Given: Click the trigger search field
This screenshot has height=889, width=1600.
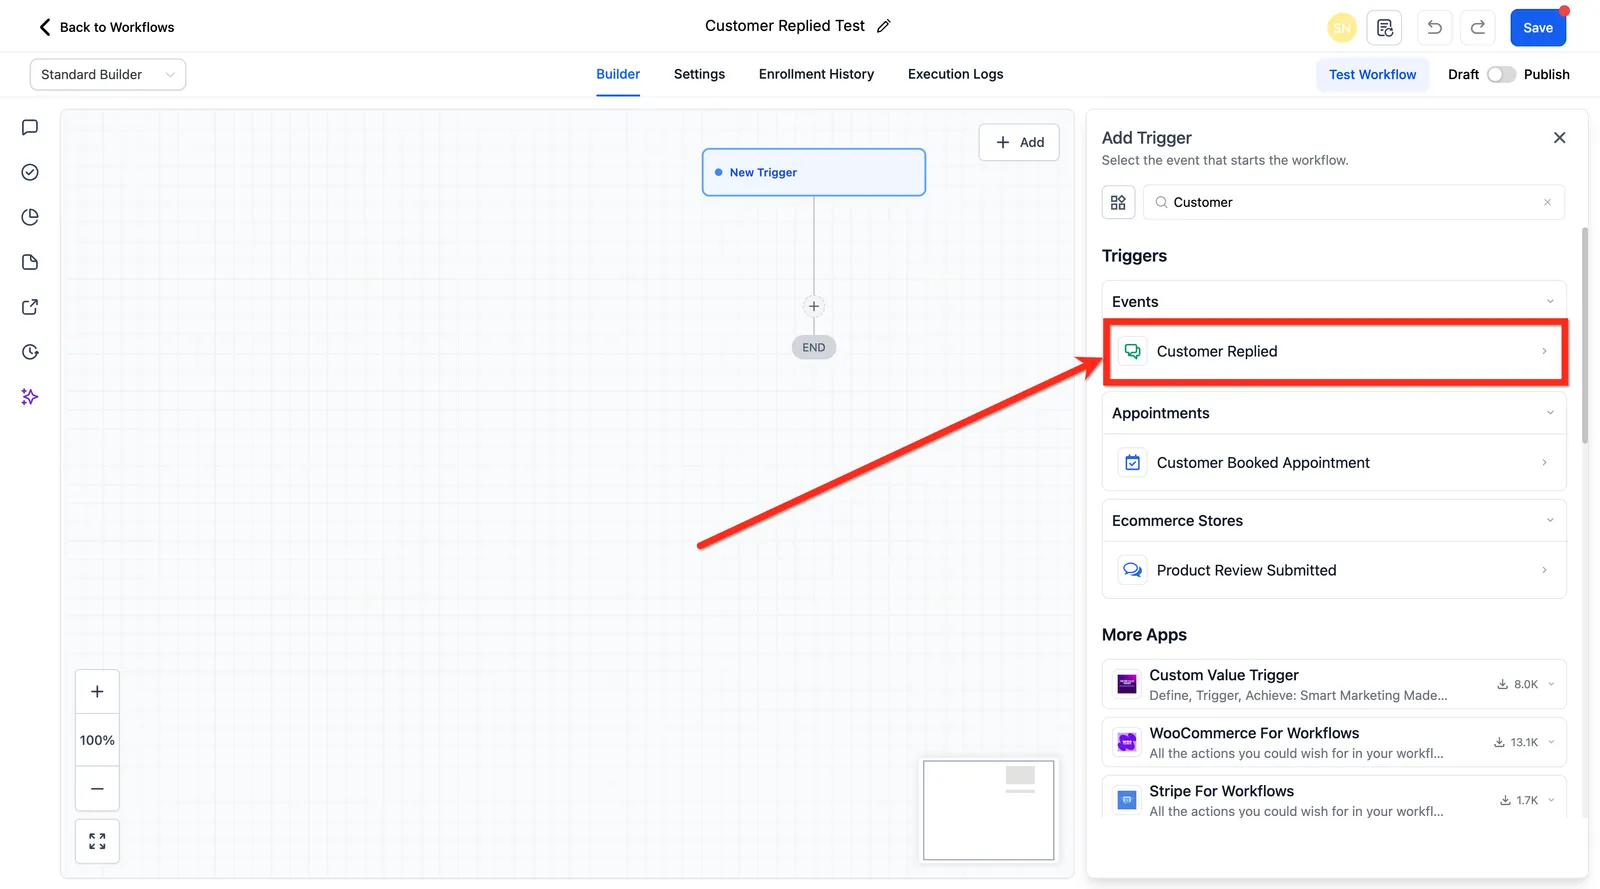Looking at the screenshot, I should (1354, 202).
